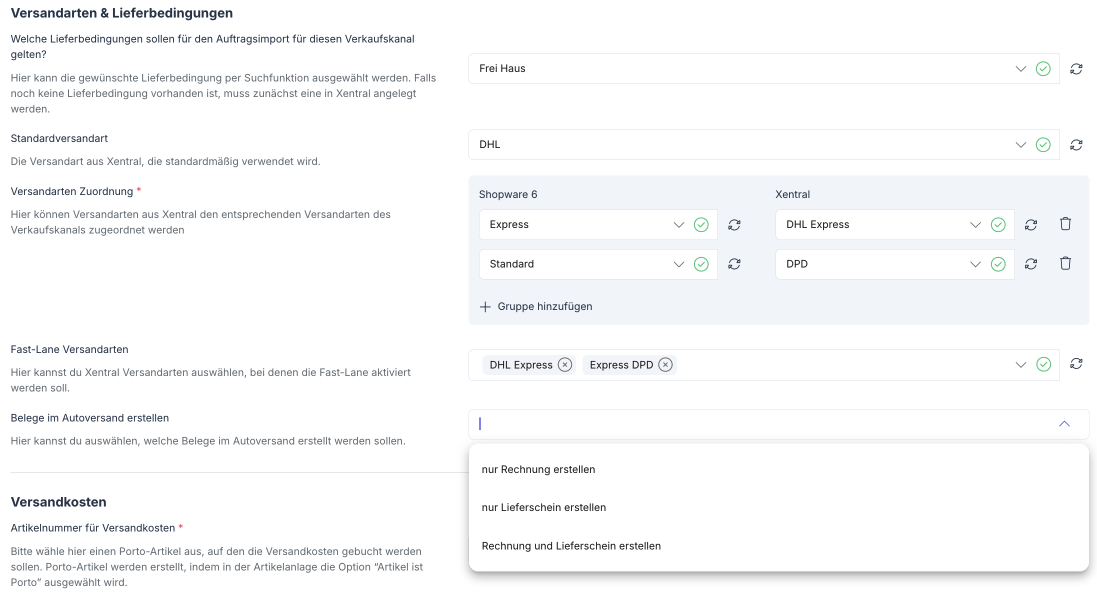Click the Standardversandart label
Image resolution: width=1097 pixels, height=595 pixels.
pos(59,139)
